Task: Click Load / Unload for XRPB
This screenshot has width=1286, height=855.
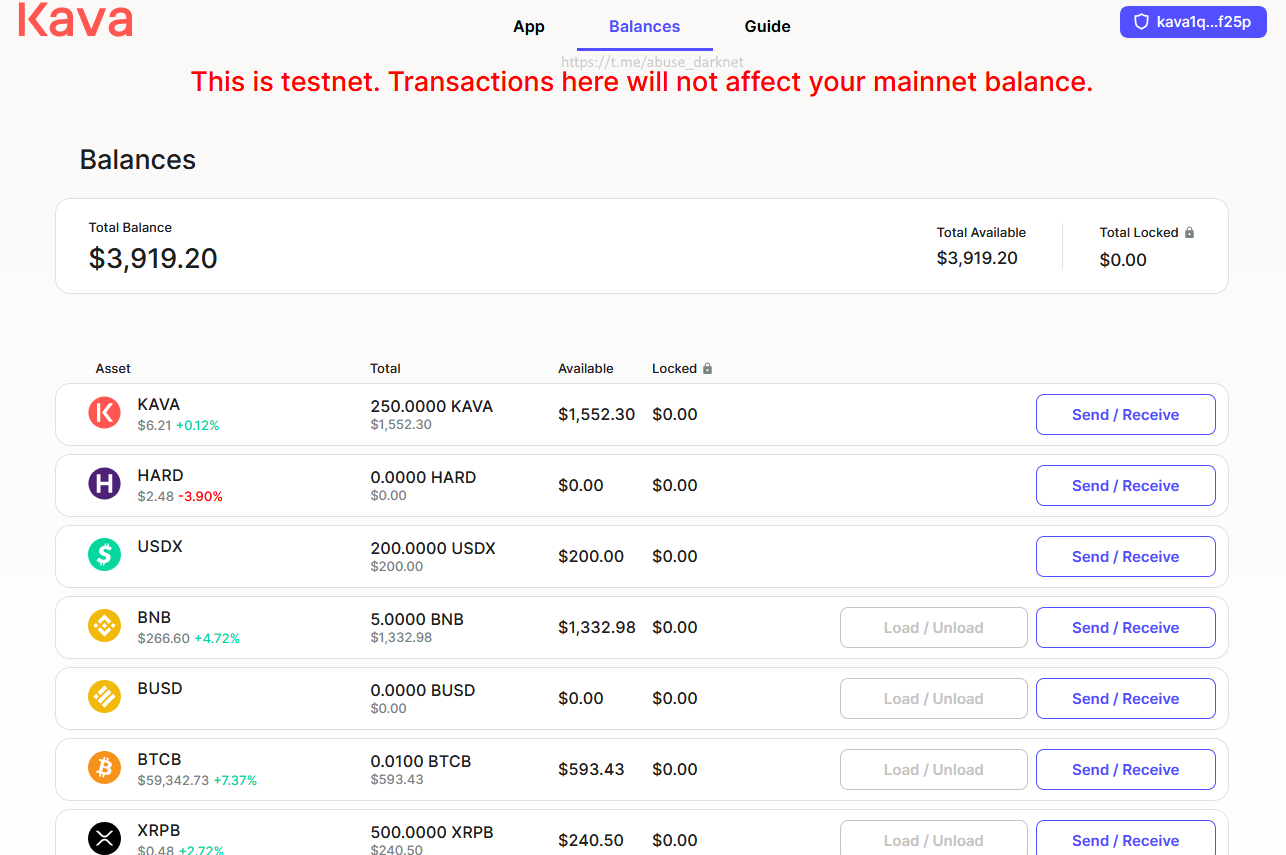Action: coord(933,838)
